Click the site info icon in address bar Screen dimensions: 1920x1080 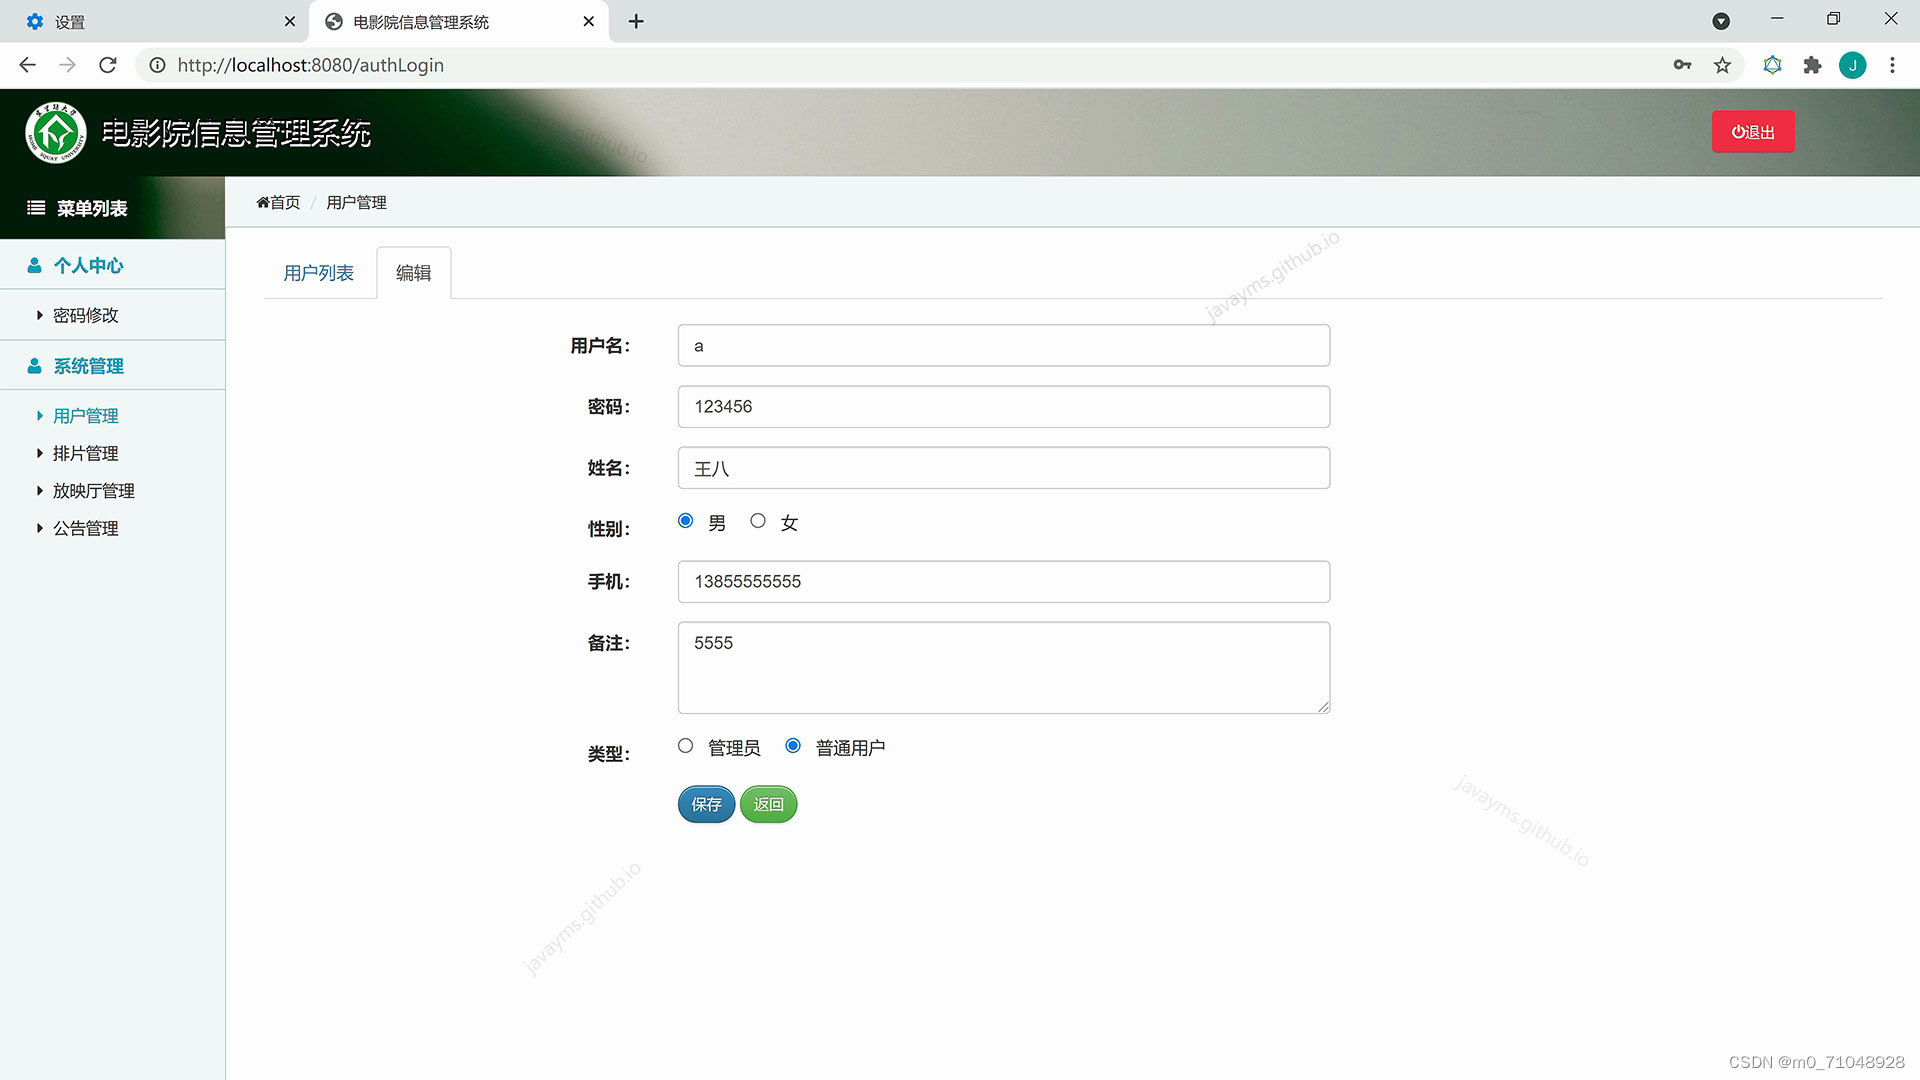[x=157, y=65]
